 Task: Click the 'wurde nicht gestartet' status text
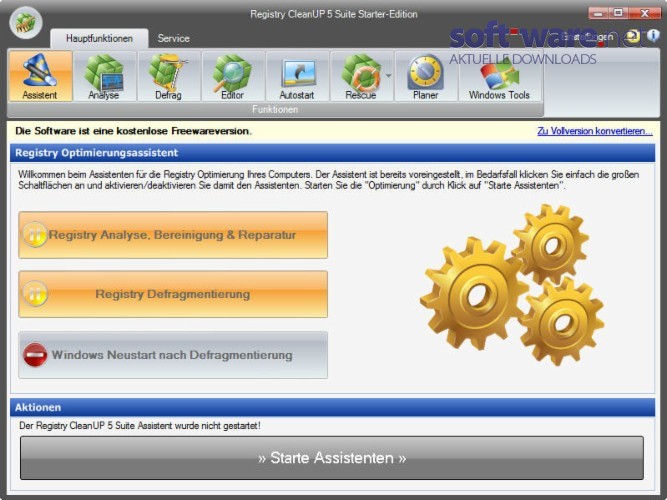pos(140,426)
